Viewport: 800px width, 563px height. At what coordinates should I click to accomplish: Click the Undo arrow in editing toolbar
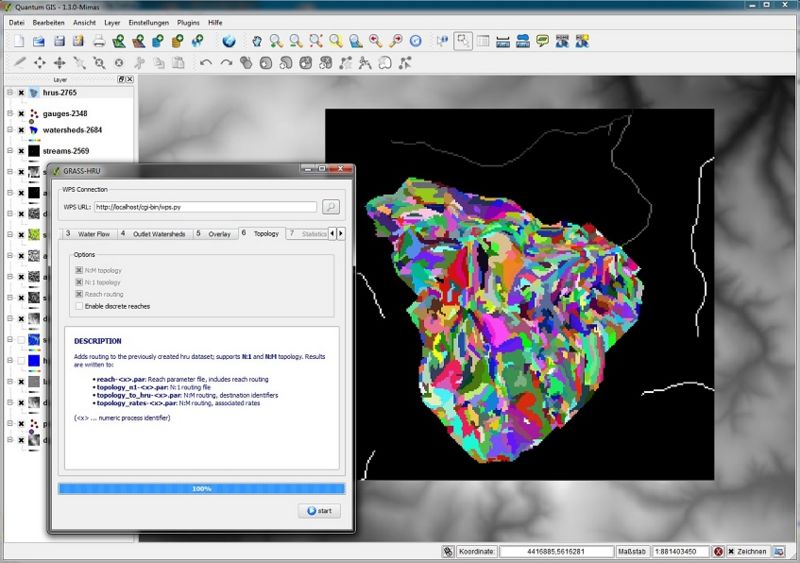coord(205,62)
